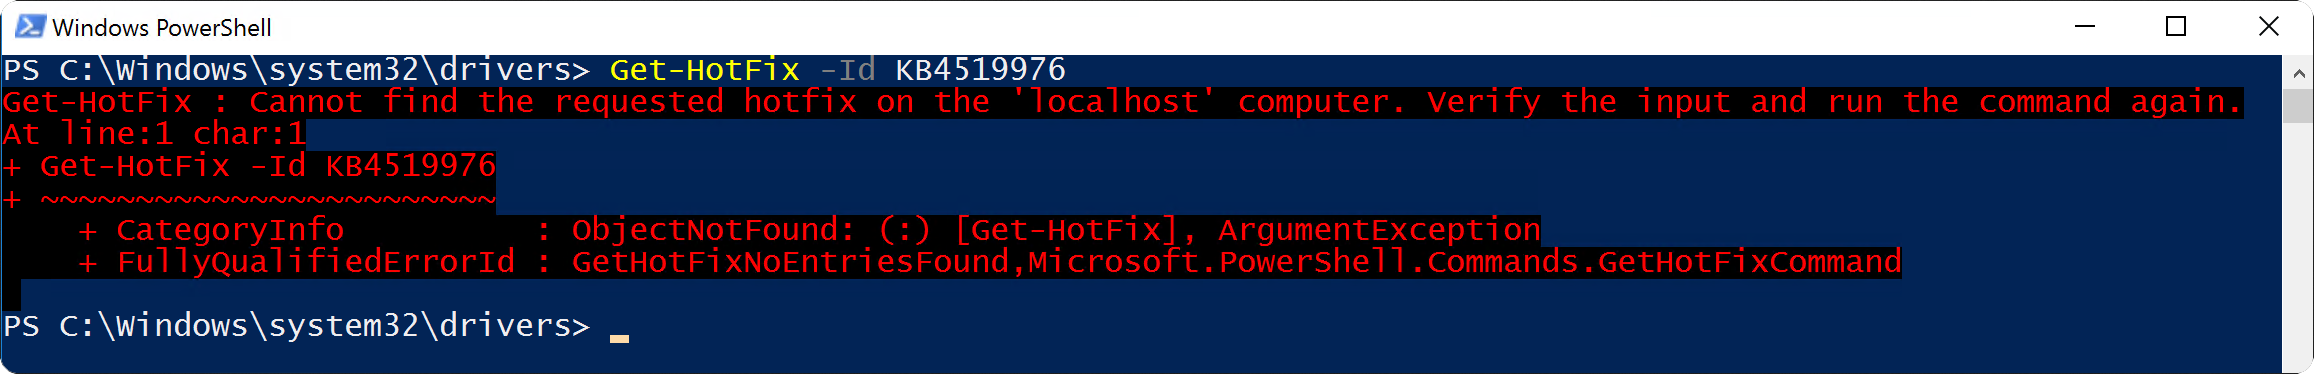Click the ArgumentException text
This screenshot has width=2314, height=374.
click(1379, 230)
